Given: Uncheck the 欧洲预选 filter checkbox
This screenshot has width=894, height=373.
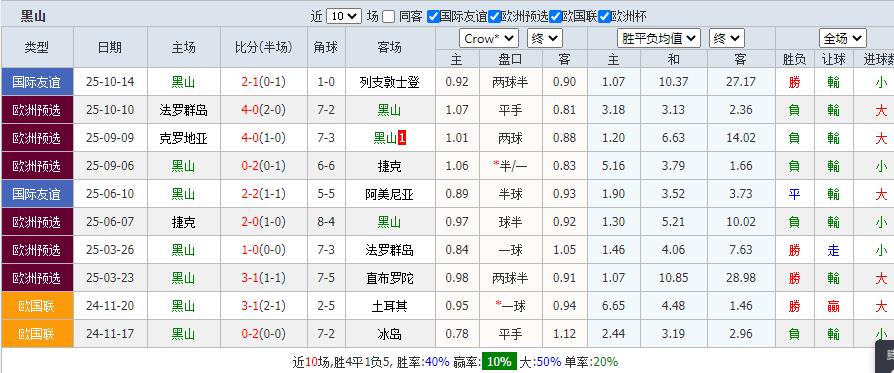Looking at the screenshot, I should (494, 17).
